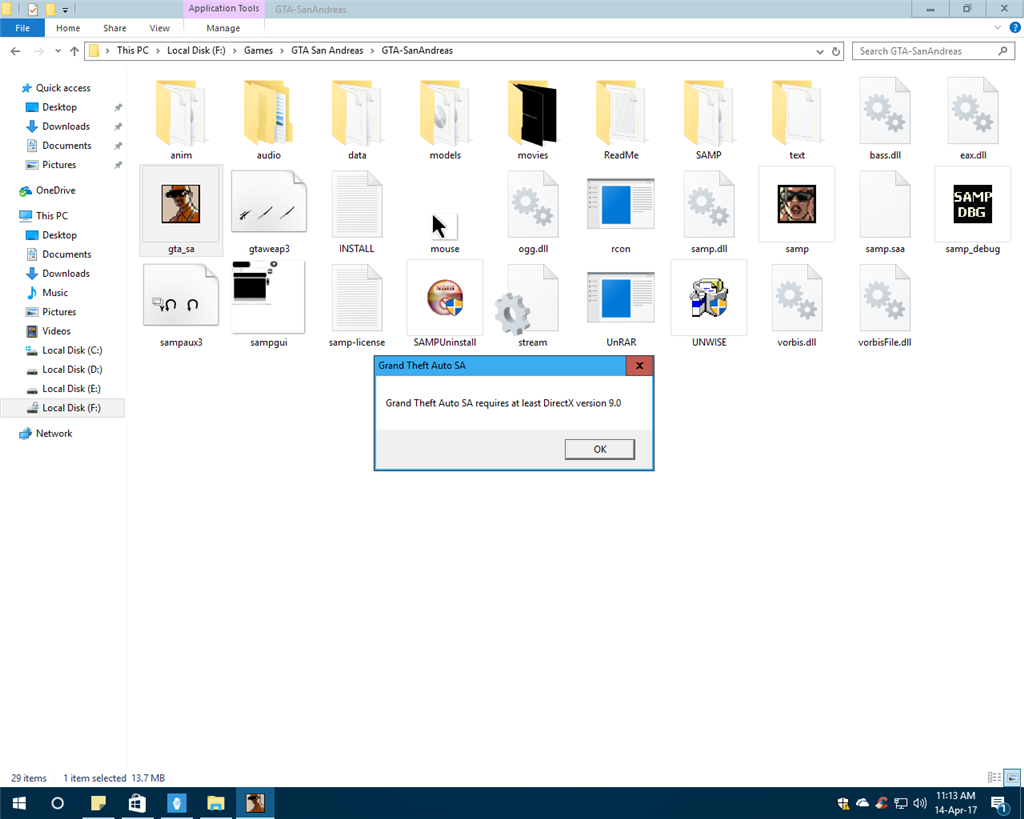Select the mouse cursor file icon

tap(445, 225)
